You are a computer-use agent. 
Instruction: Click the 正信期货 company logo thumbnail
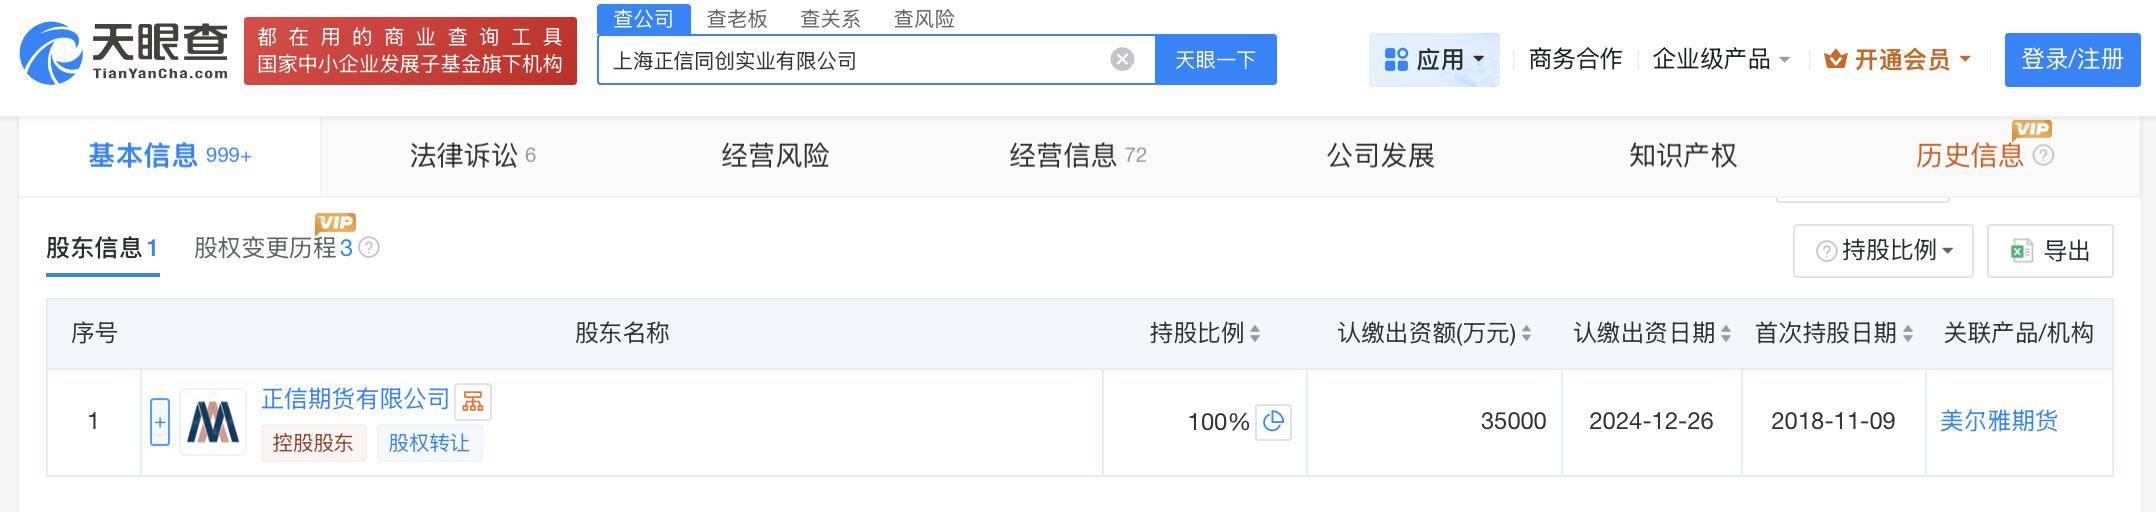click(213, 422)
